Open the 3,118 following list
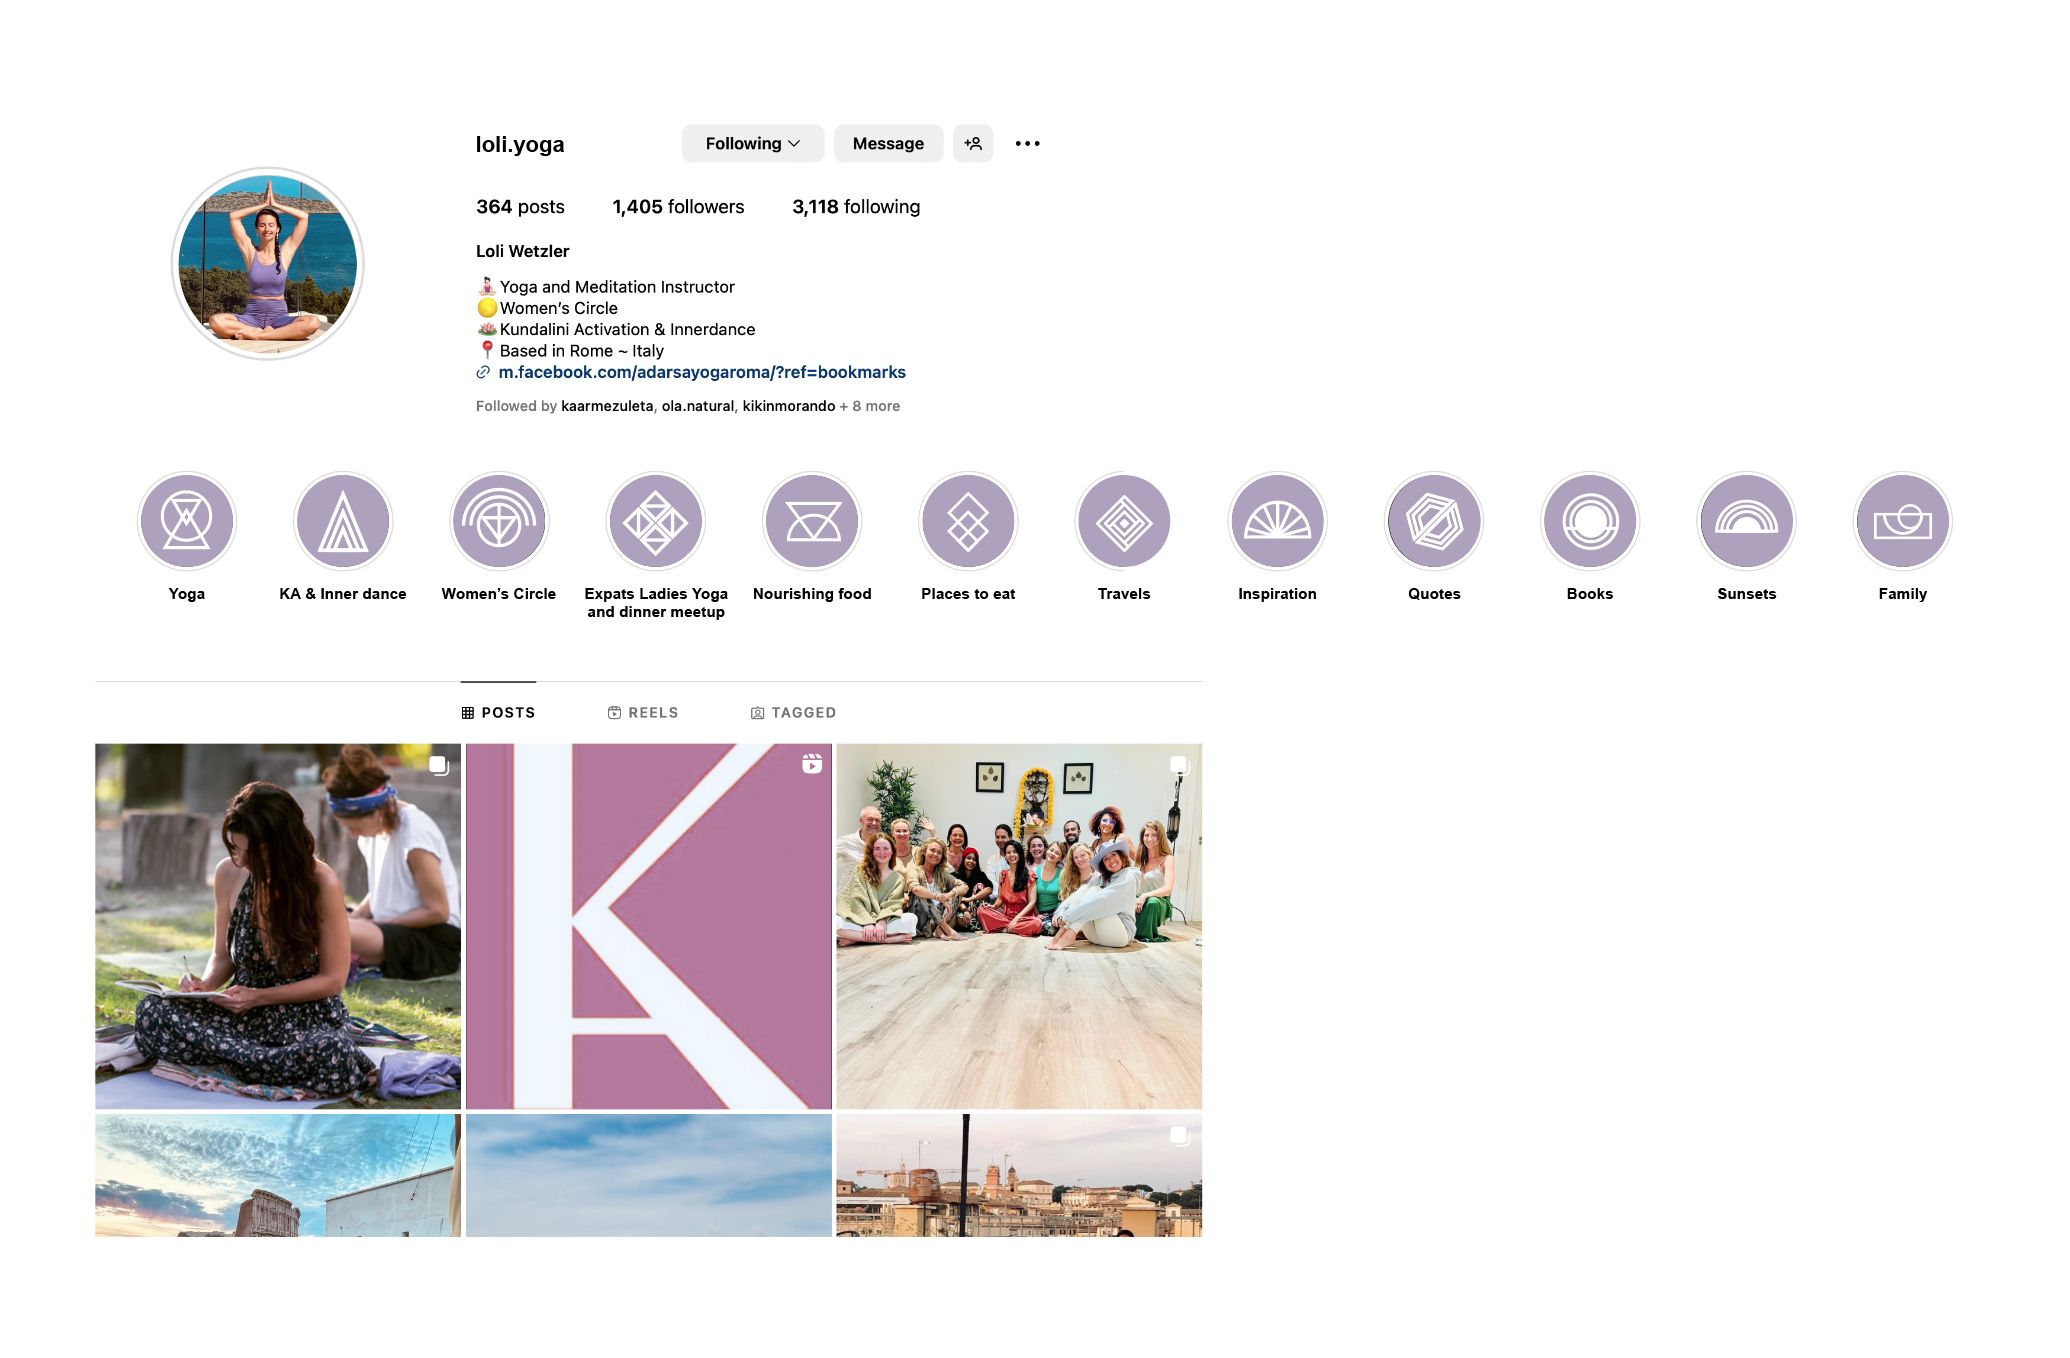 pos(856,207)
